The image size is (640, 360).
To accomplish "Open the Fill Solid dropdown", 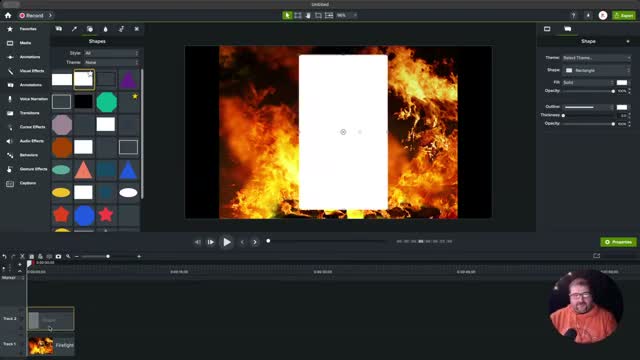I will [x=588, y=82].
